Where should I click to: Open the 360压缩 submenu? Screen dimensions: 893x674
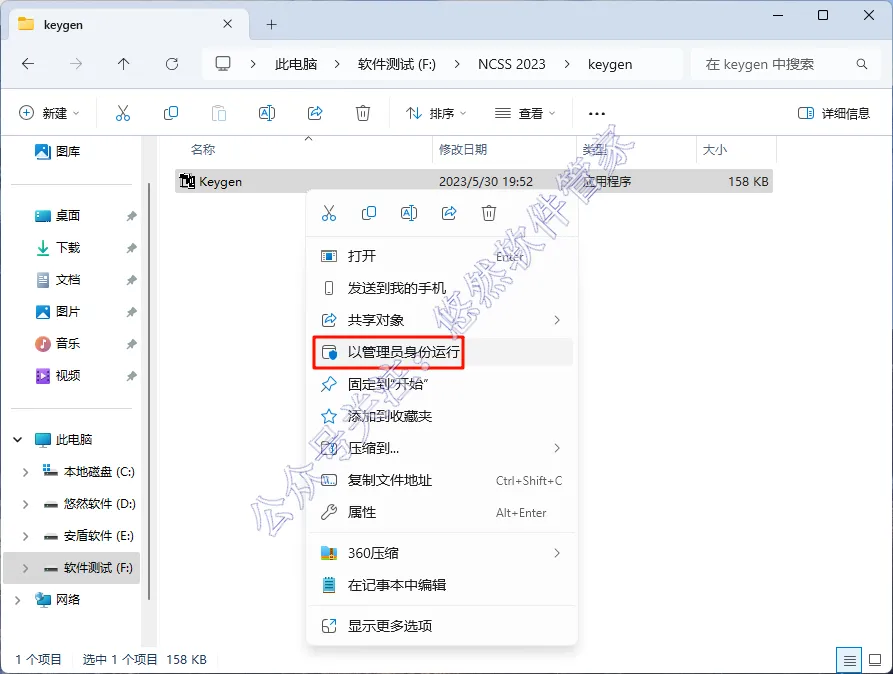coord(442,553)
